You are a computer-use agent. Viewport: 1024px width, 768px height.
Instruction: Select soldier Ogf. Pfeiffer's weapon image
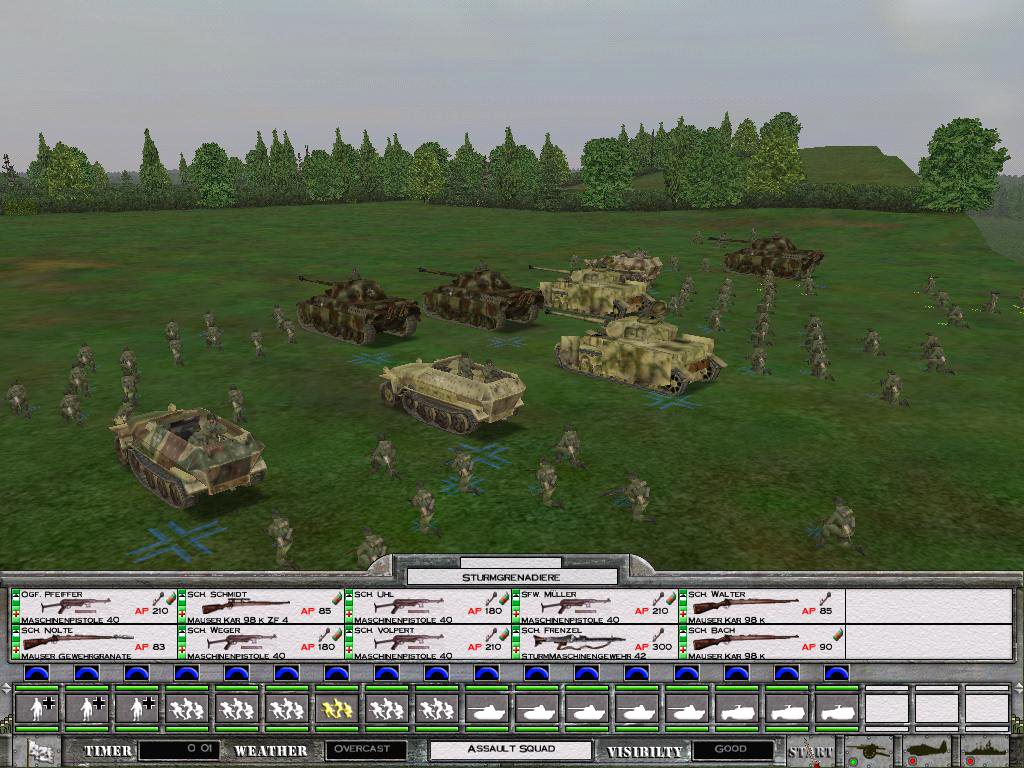[x=76, y=606]
